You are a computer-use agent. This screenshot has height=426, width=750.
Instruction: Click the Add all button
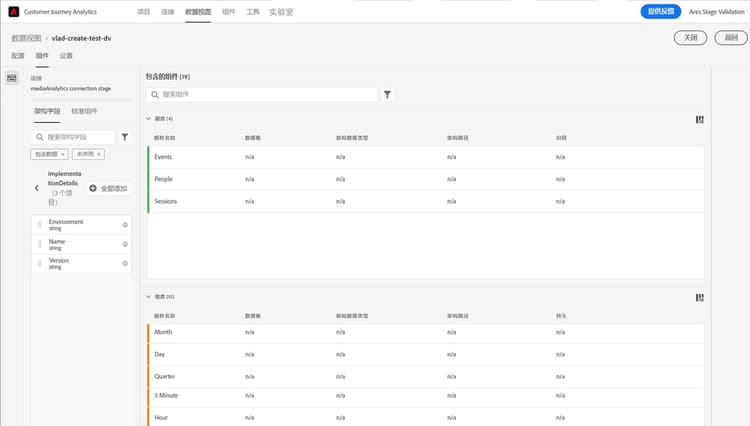coord(109,188)
